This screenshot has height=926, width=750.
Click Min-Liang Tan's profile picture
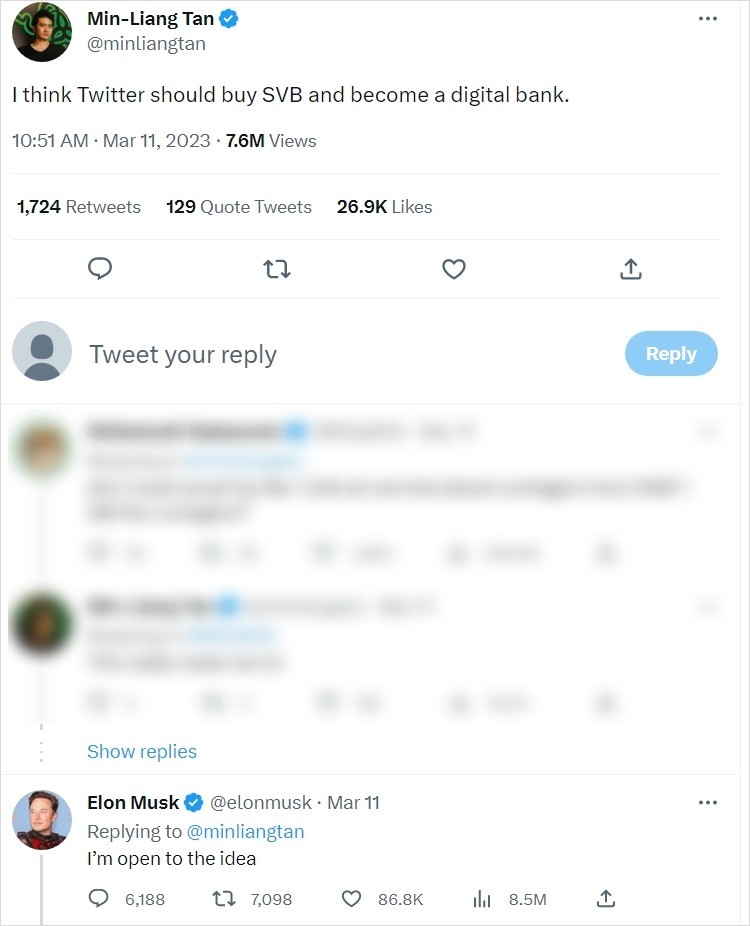pyautogui.click(x=42, y=32)
